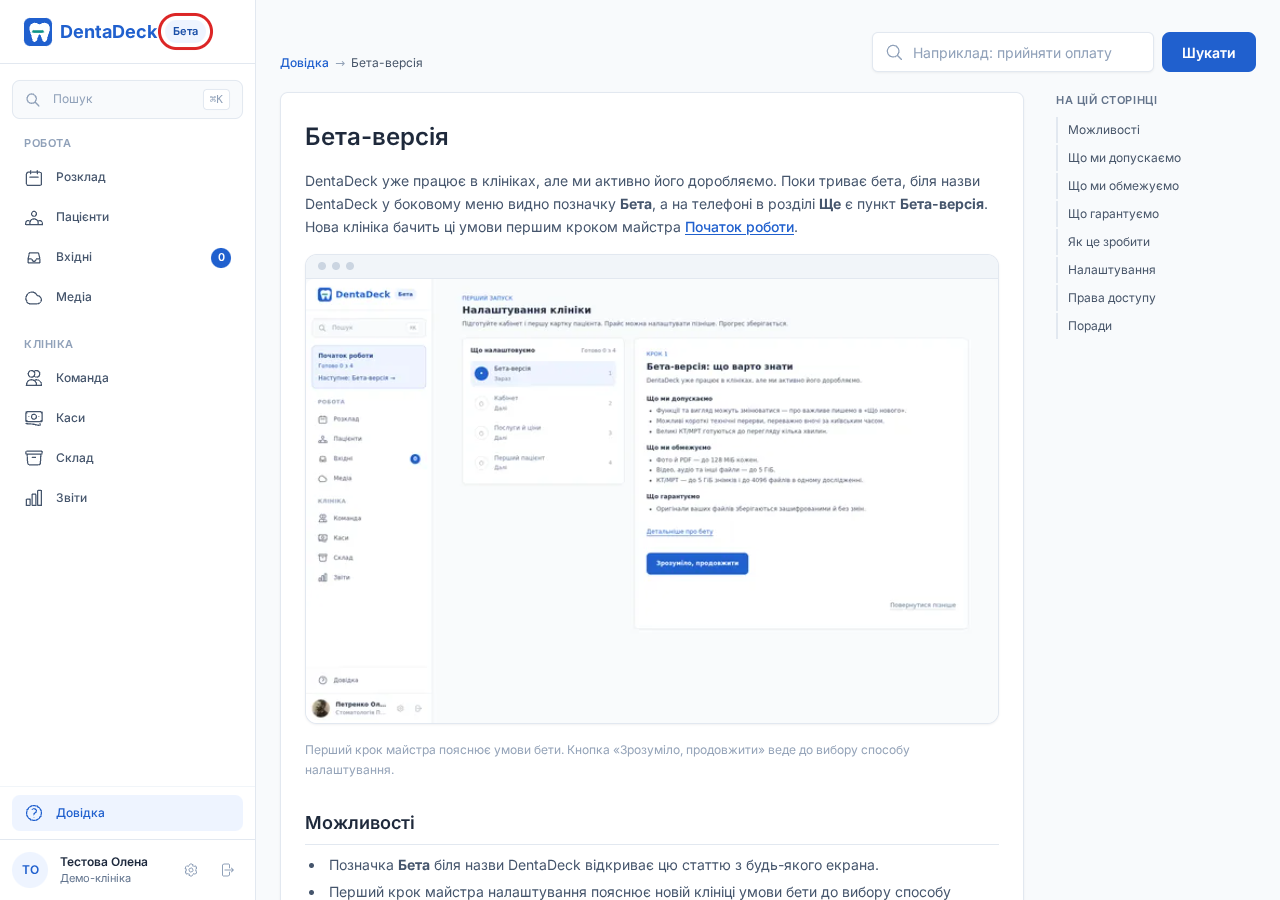Open the Команда menu item
1280x900 pixels.
pyautogui.click(x=127, y=378)
